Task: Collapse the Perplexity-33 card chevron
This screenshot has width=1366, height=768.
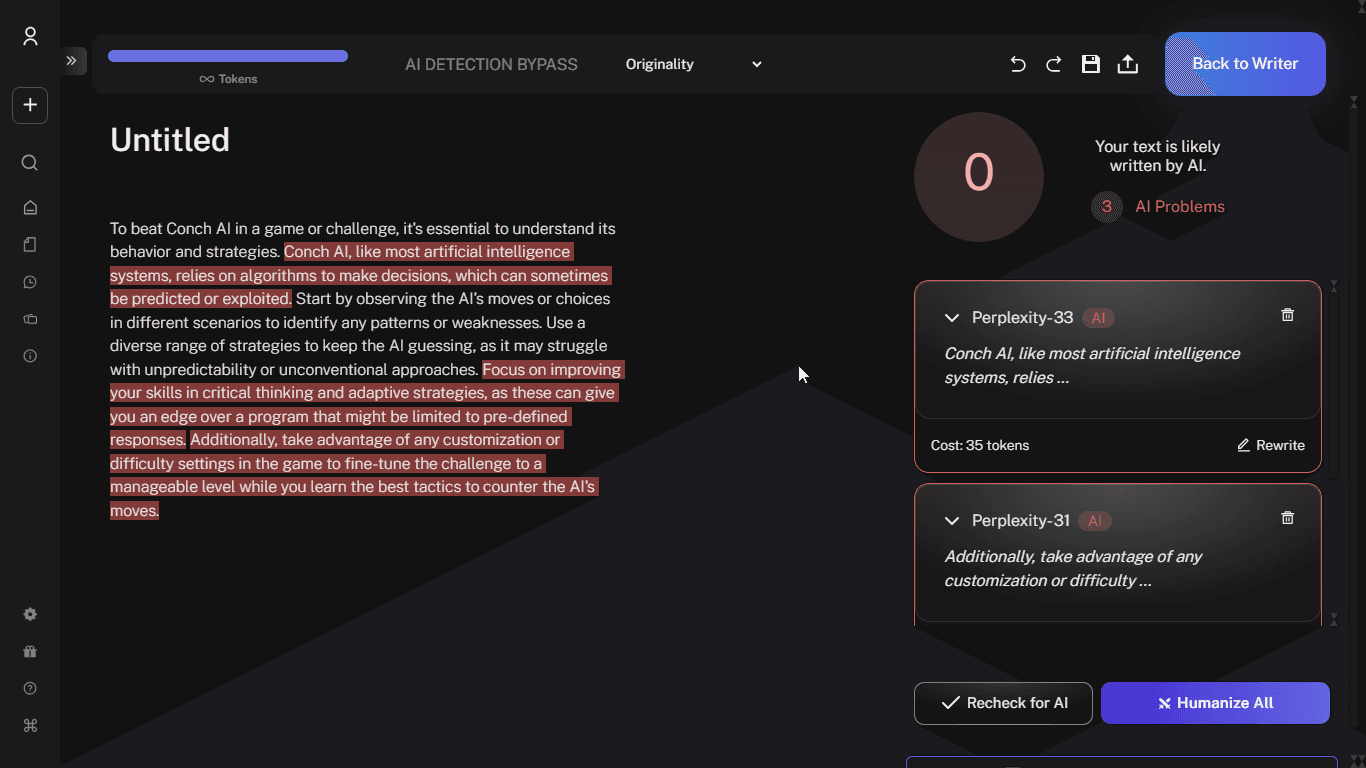Action: tap(951, 318)
